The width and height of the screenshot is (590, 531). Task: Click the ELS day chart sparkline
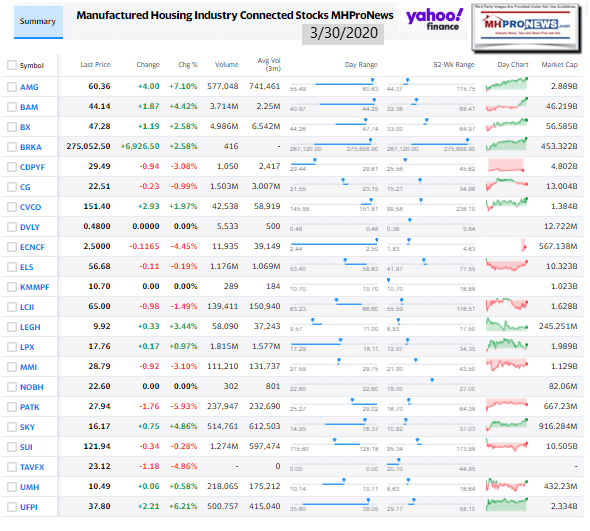(506, 265)
